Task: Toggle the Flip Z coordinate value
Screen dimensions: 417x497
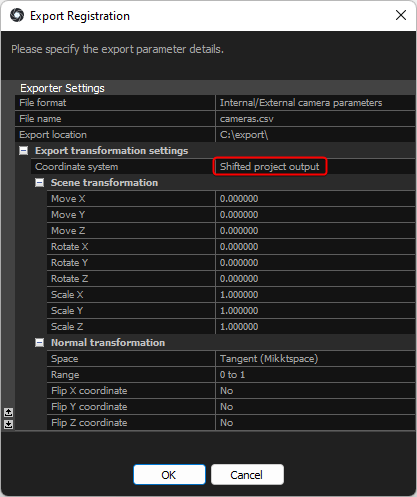Action: [x=315, y=423]
